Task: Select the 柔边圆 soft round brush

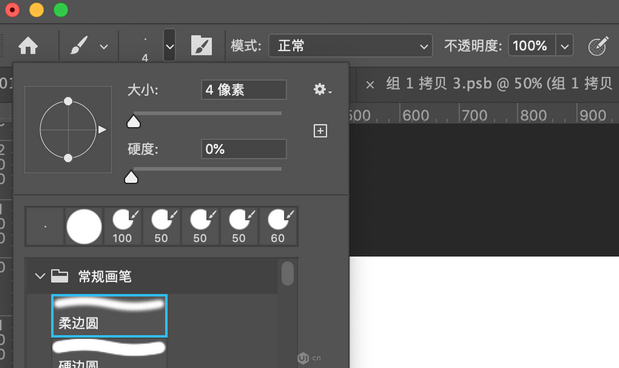Action: point(109,316)
